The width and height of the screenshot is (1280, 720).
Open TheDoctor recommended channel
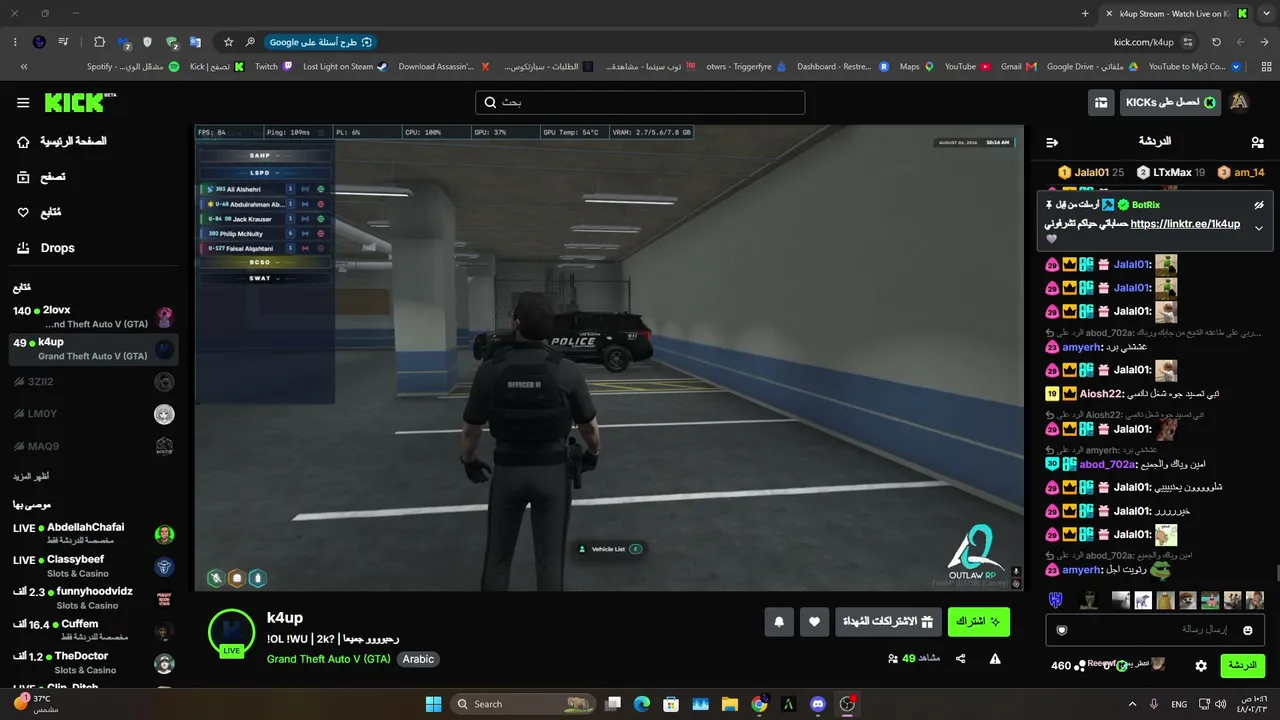tap(94, 662)
